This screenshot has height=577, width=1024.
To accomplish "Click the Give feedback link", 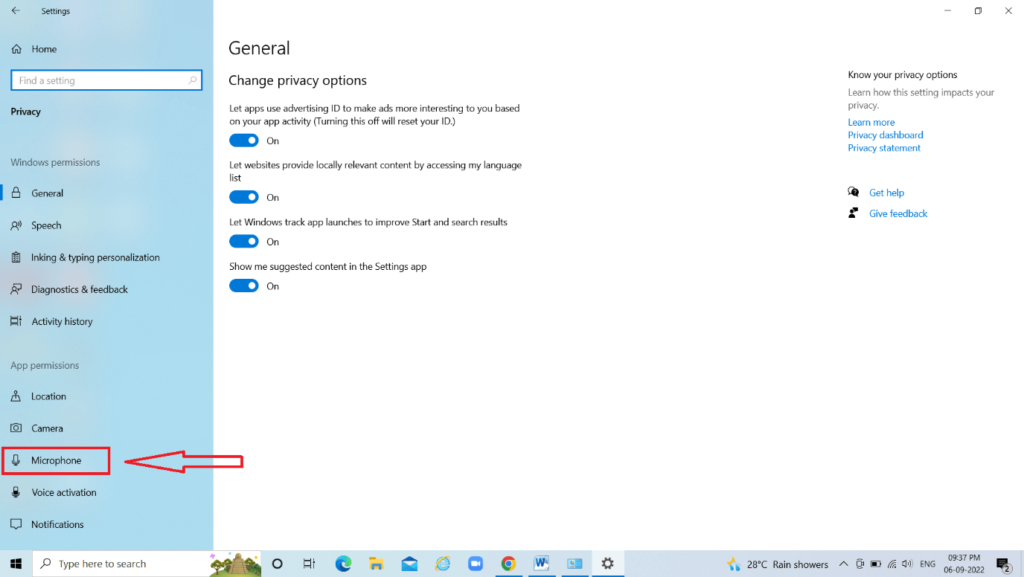I will point(898,213).
